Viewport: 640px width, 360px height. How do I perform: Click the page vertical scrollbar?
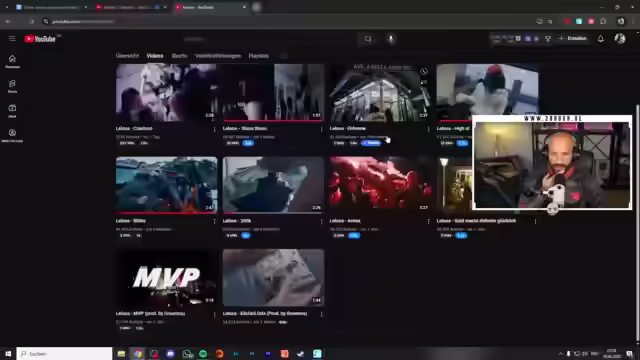point(637,222)
